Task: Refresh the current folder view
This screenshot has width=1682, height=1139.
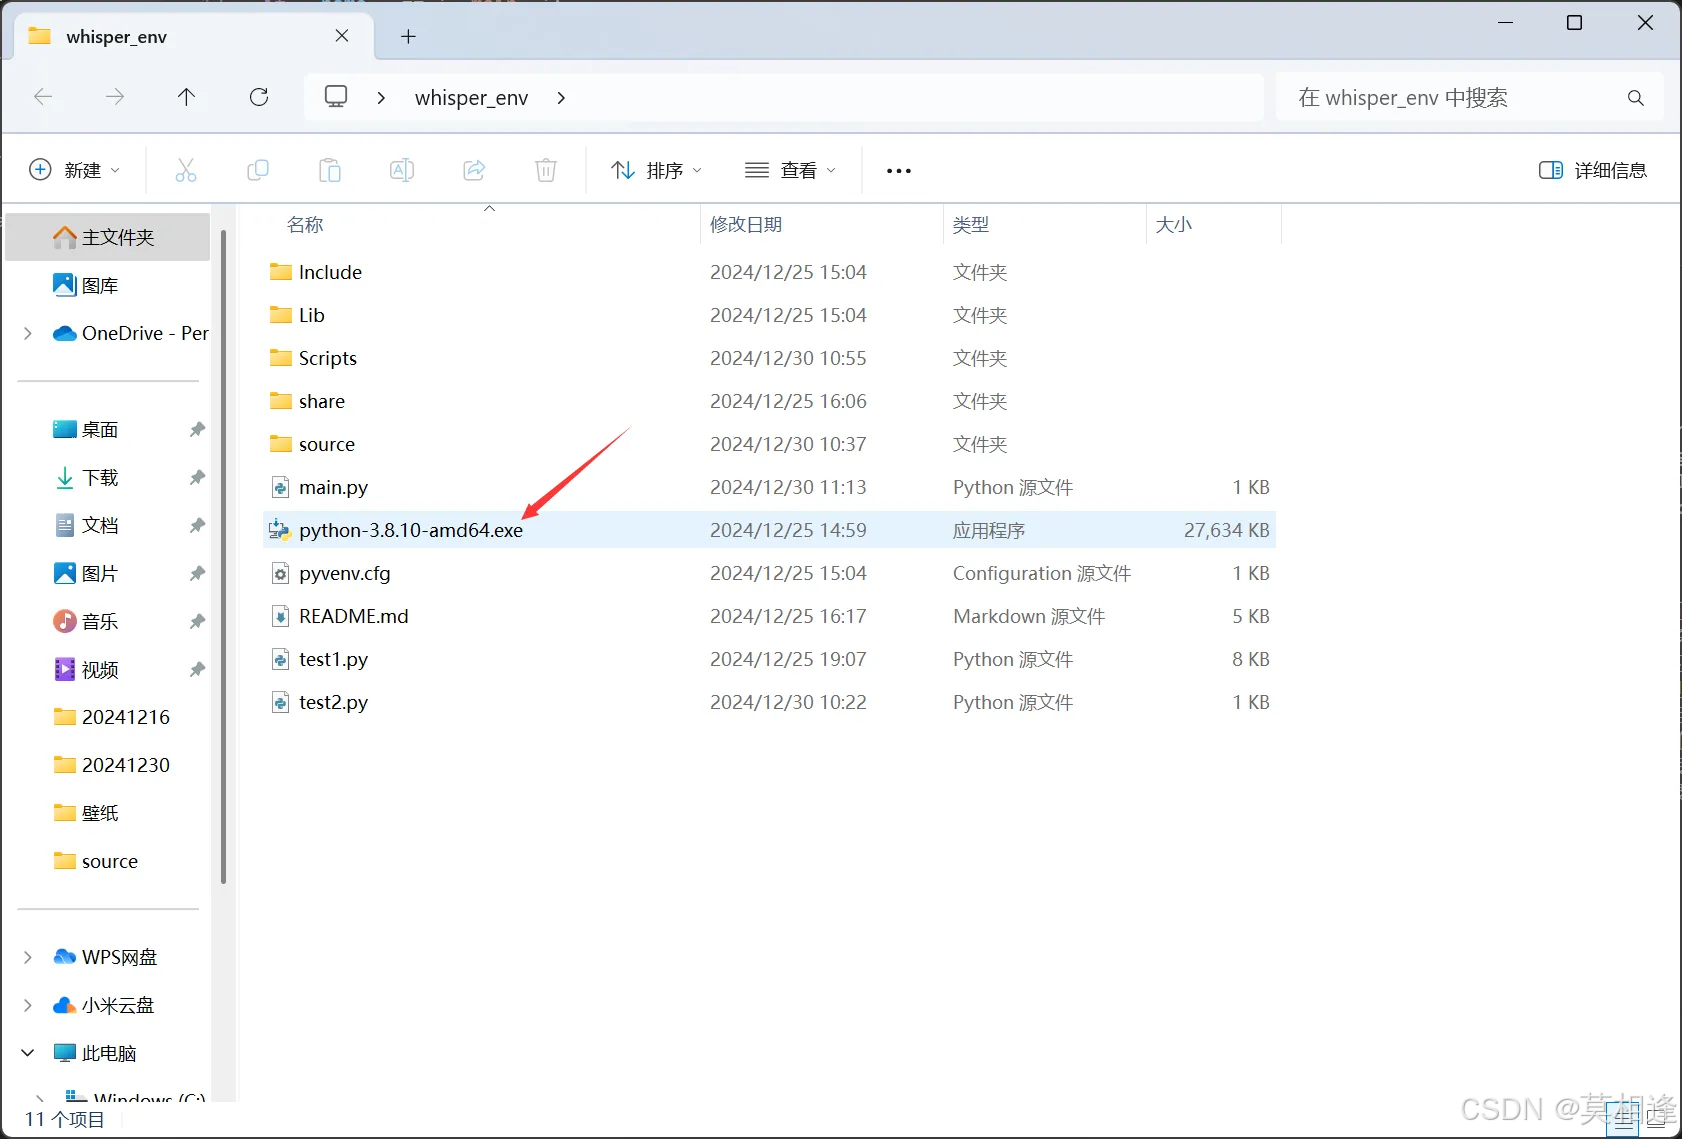Action: coord(259,97)
